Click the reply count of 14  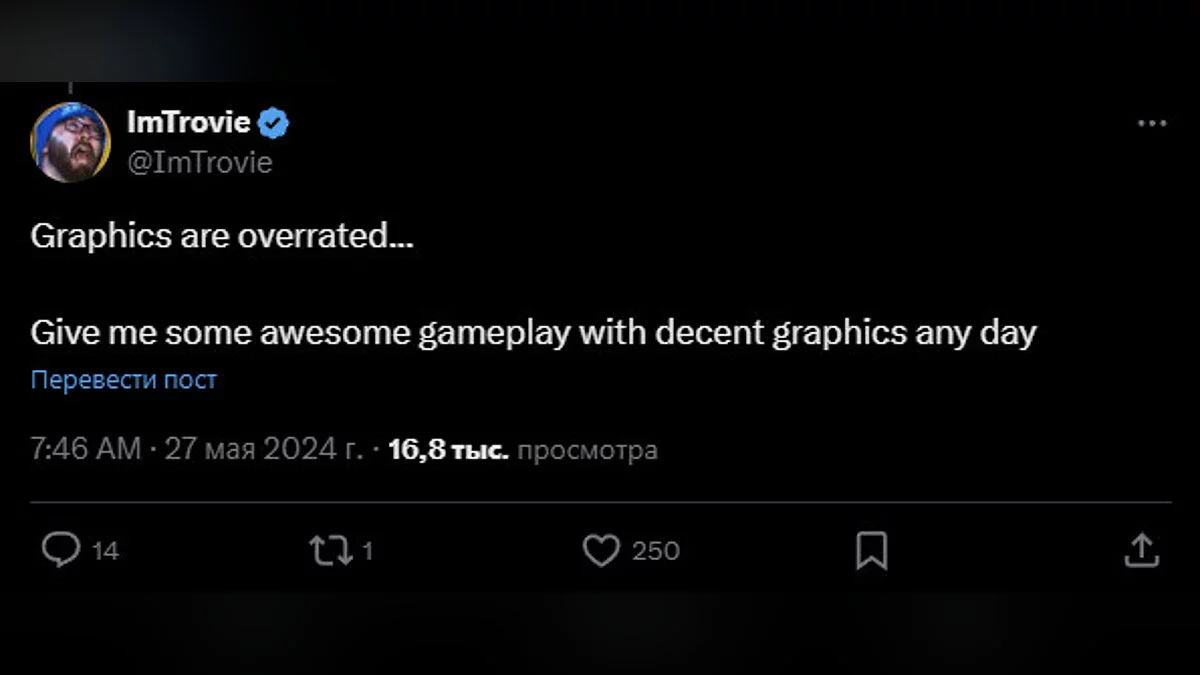[105, 551]
